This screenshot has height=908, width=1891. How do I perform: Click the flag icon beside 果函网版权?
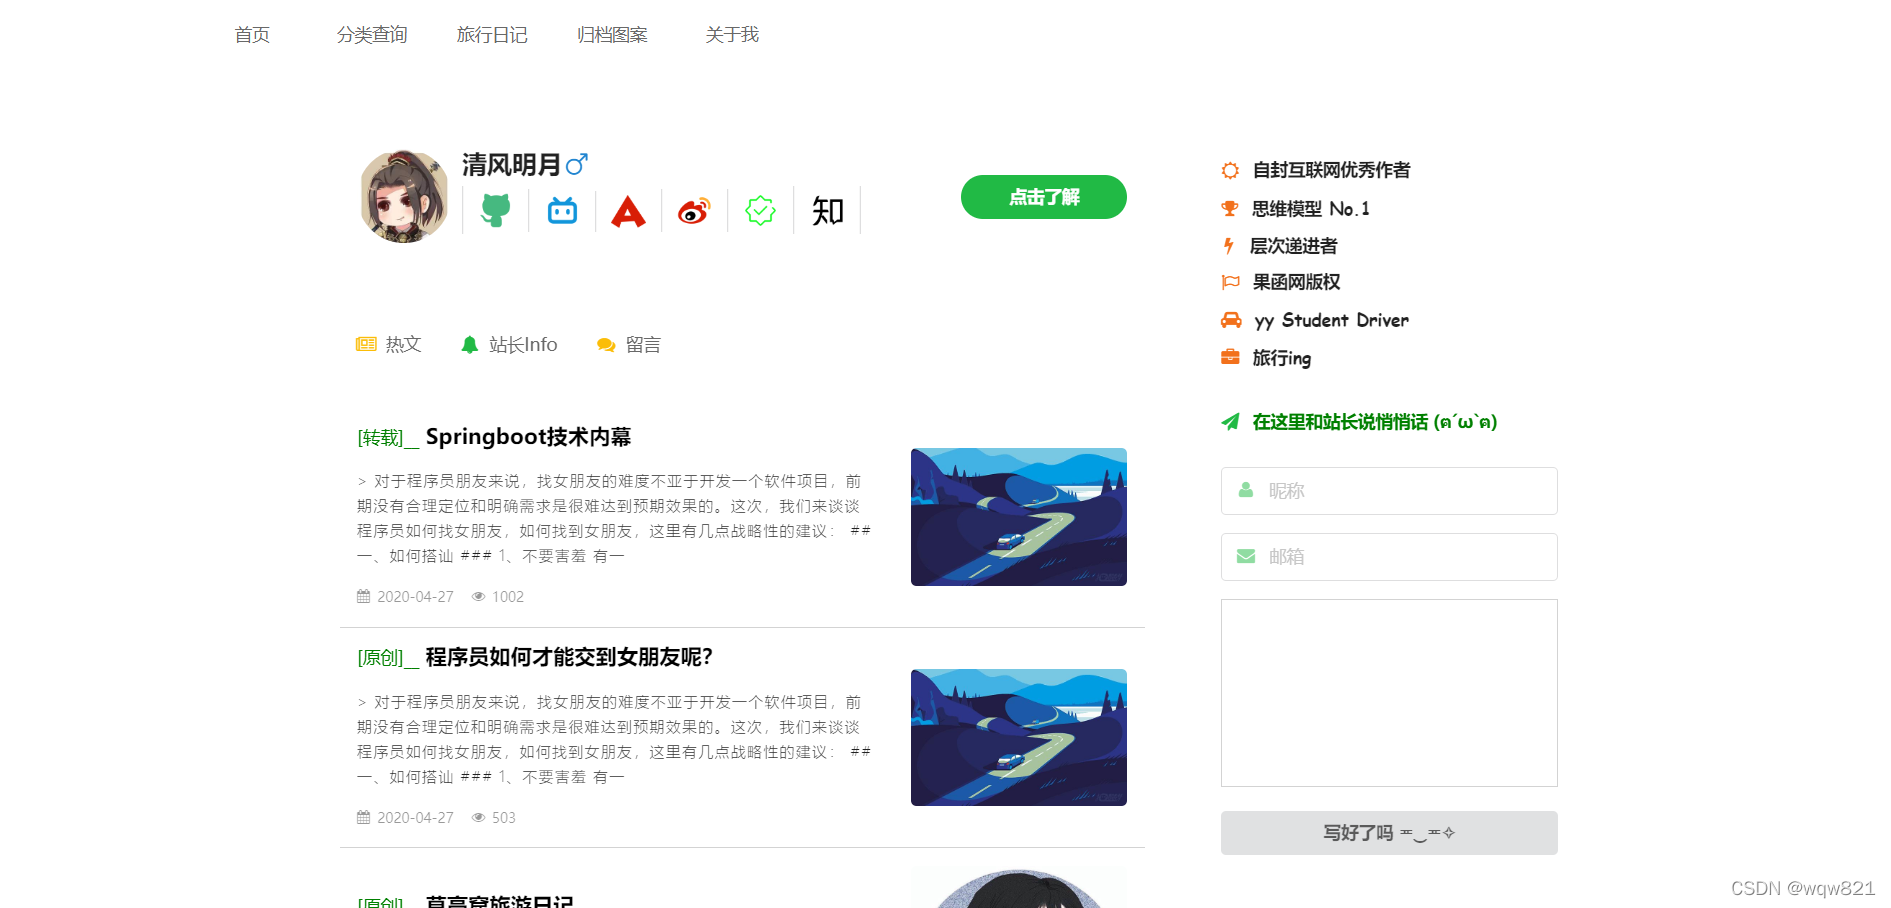point(1230,282)
